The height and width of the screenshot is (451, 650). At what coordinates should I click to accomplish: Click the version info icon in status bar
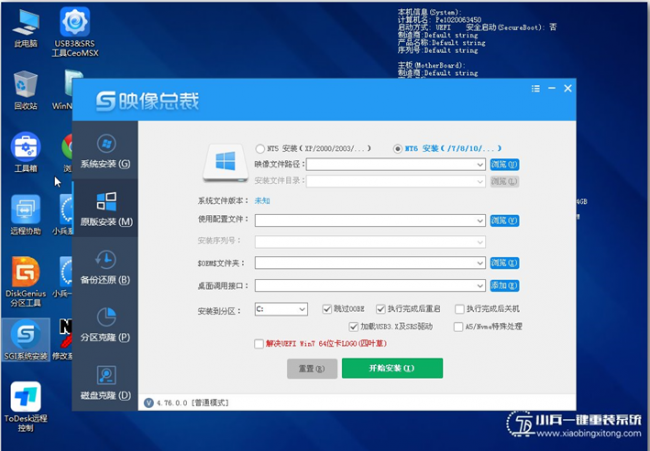pos(148,403)
